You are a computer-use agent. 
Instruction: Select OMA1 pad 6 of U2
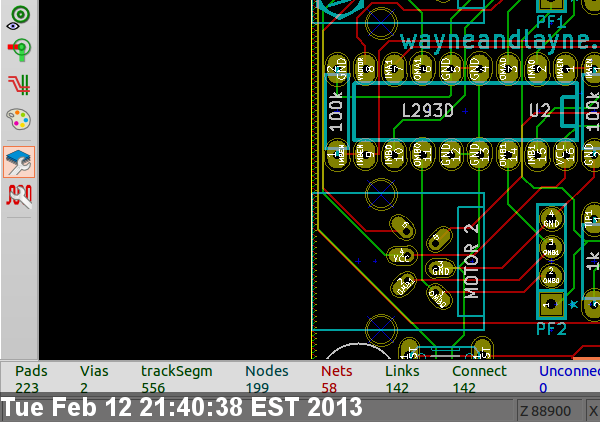422,69
